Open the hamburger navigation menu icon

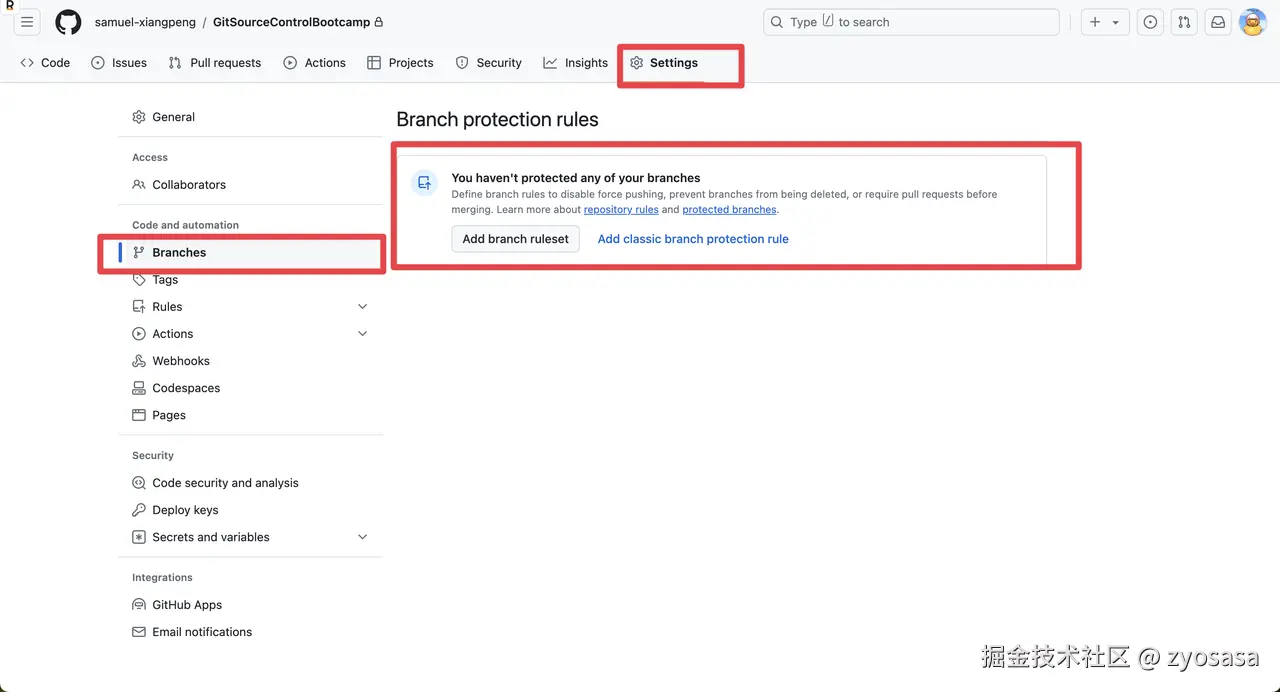point(27,22)
